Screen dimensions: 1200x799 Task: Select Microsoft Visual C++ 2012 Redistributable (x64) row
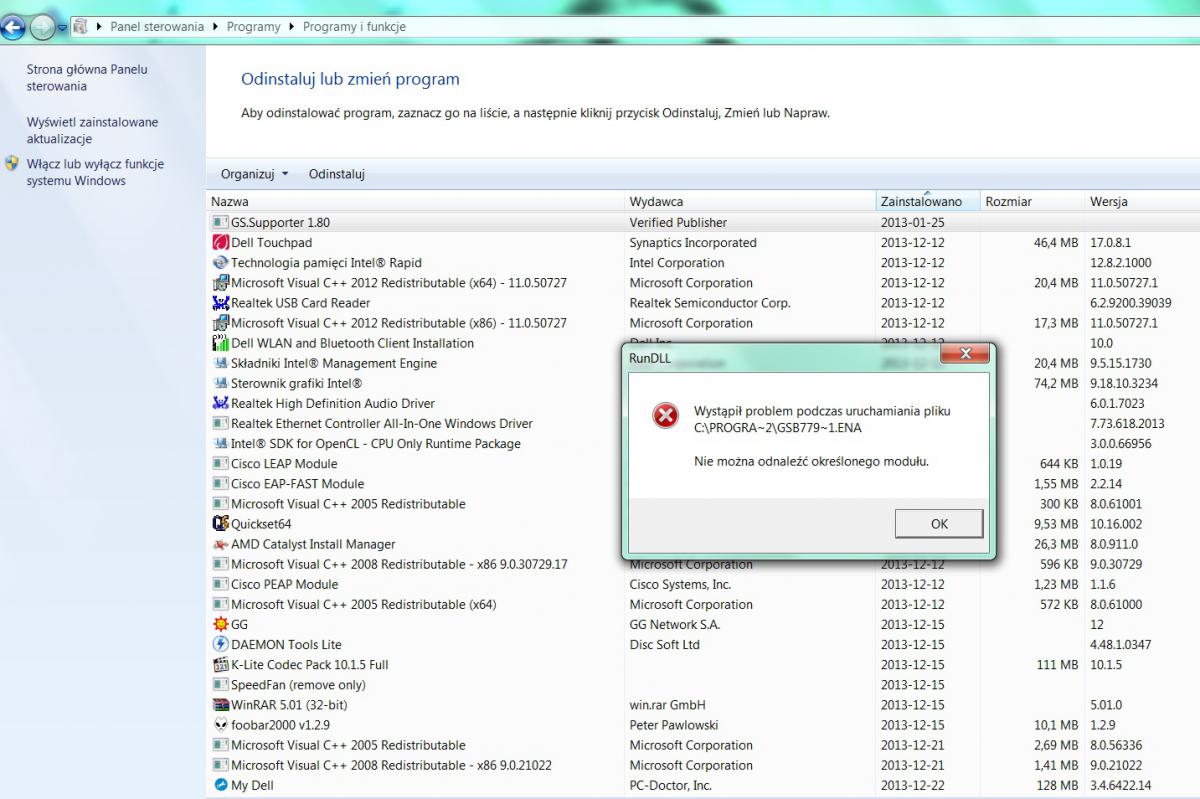pyautogui.click(x=703, y=282)
